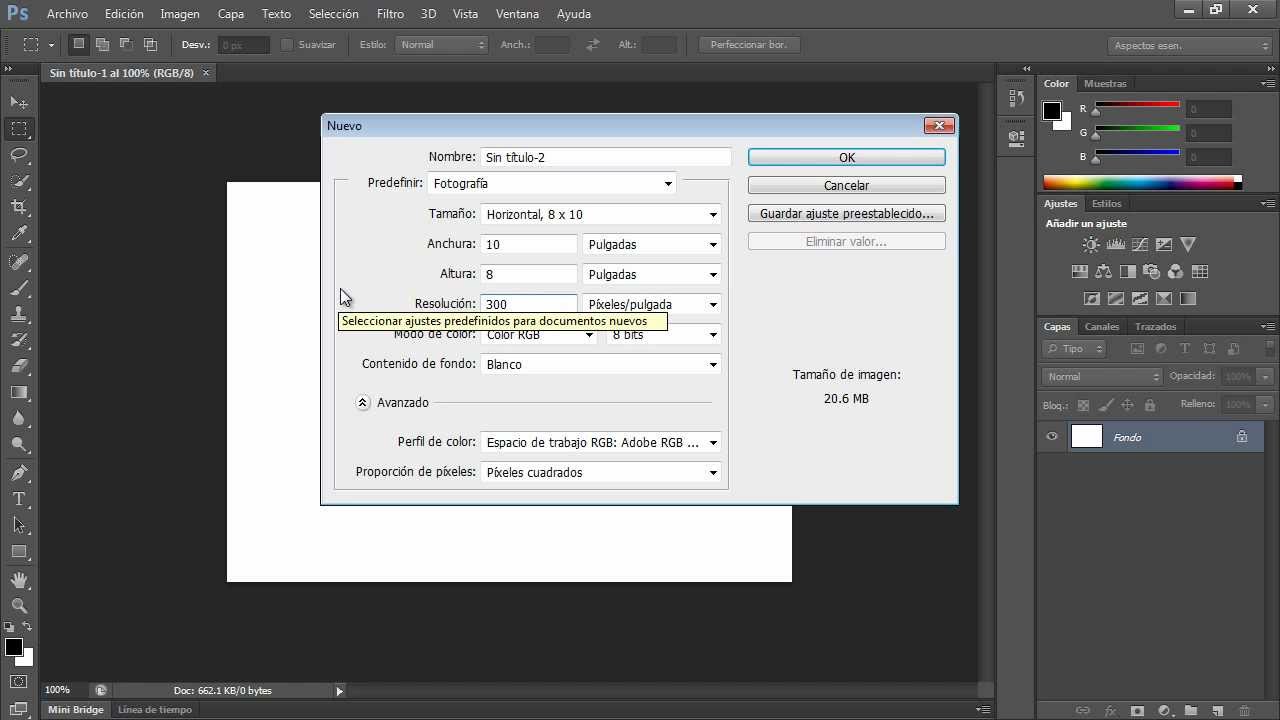This screenshot has height=720, width=1280.
Task: Select the Dodge tool
Action: (x=19, y=444)
